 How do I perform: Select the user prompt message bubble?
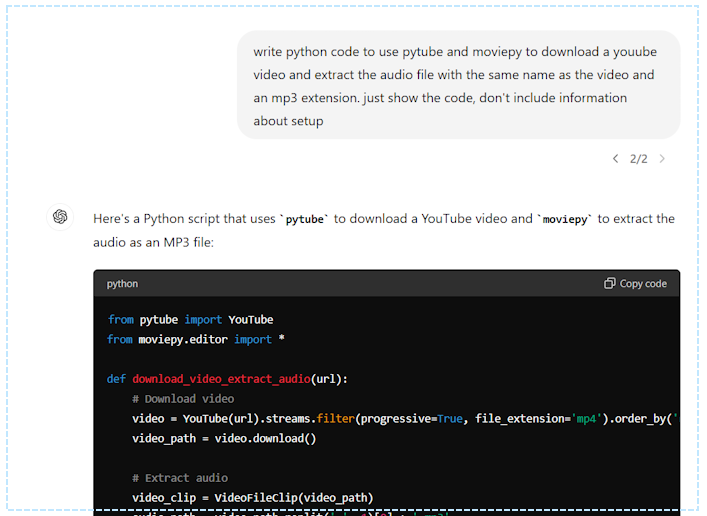[x=458, y=85]
